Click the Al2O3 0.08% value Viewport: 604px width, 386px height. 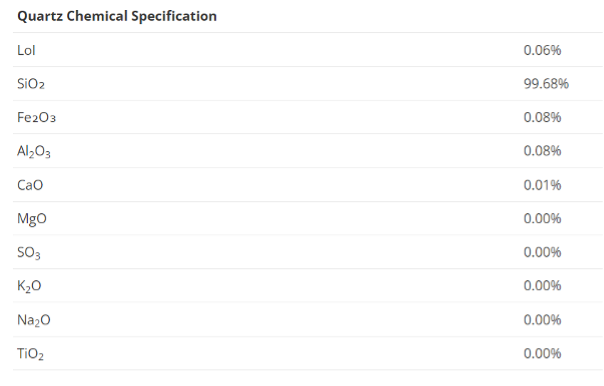542,151
